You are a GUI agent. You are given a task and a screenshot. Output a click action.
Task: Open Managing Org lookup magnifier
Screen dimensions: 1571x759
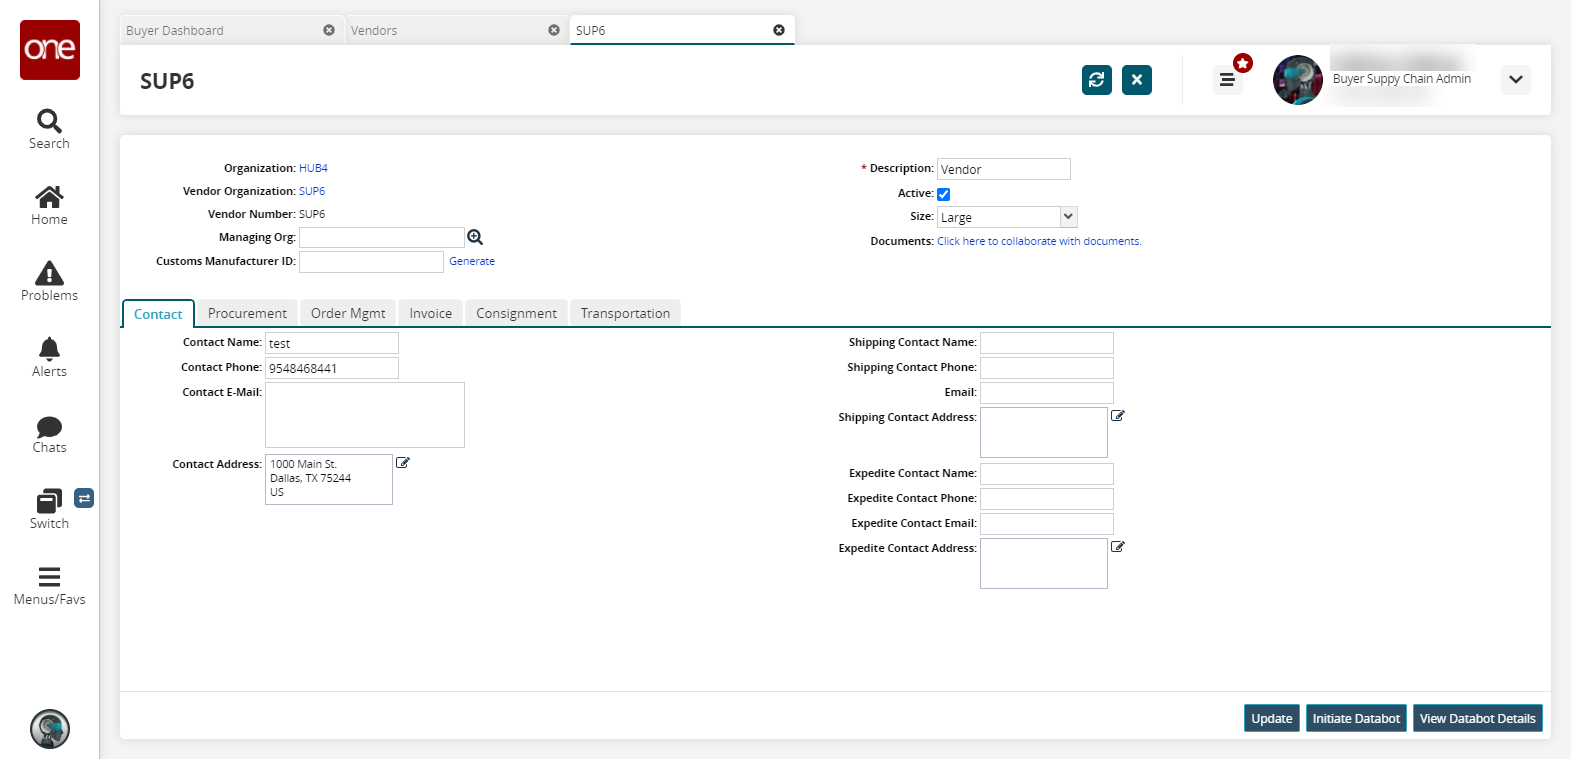click(475, 237)
